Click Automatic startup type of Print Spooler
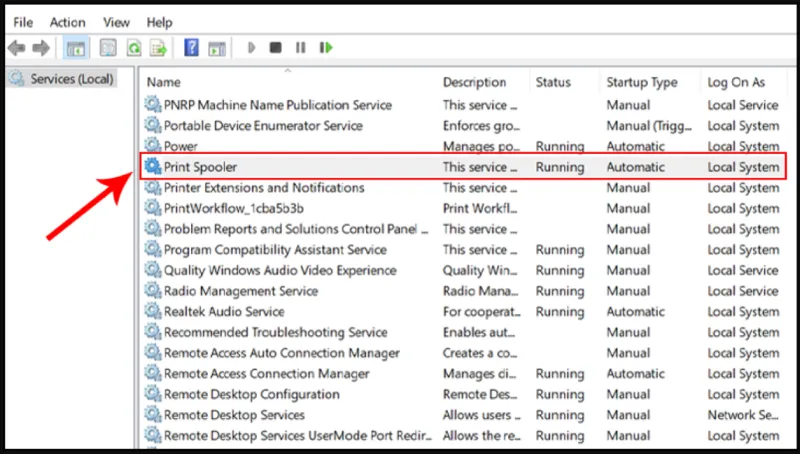Screen dimensions: 800x454 635,167
